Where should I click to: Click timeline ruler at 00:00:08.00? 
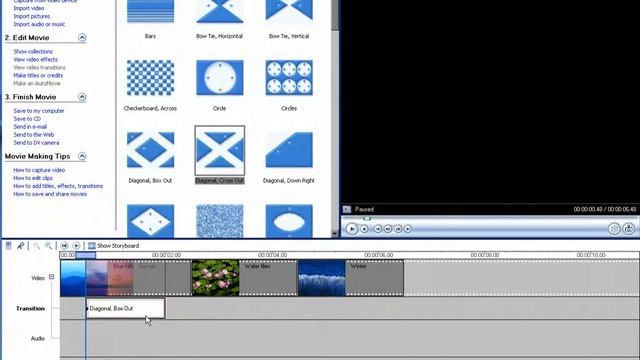tap(484, 255)
